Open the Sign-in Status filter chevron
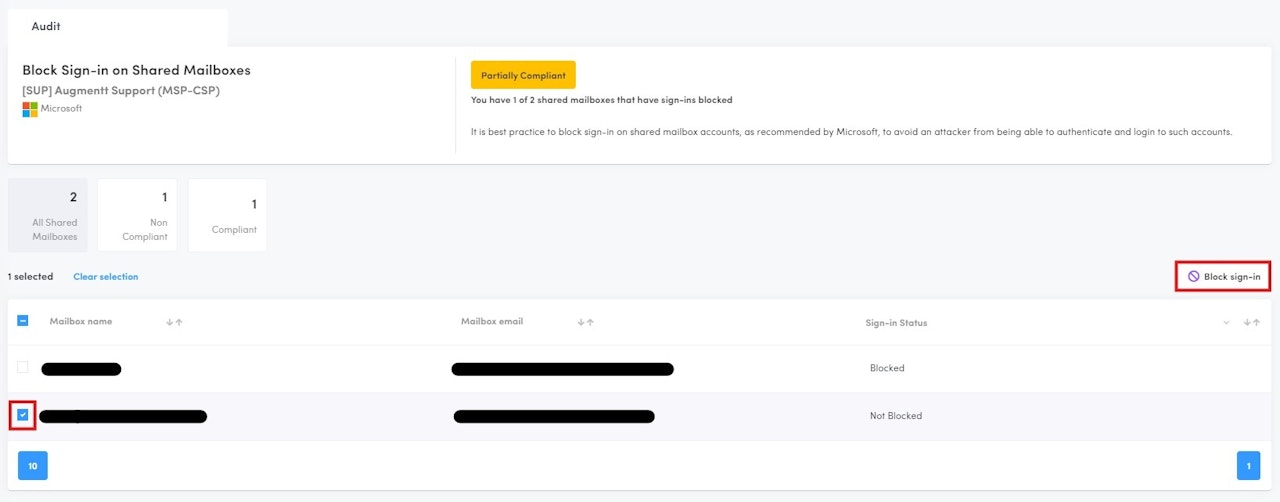Viewport: 1280px width, 502px height. click(x=1227, y=322)
